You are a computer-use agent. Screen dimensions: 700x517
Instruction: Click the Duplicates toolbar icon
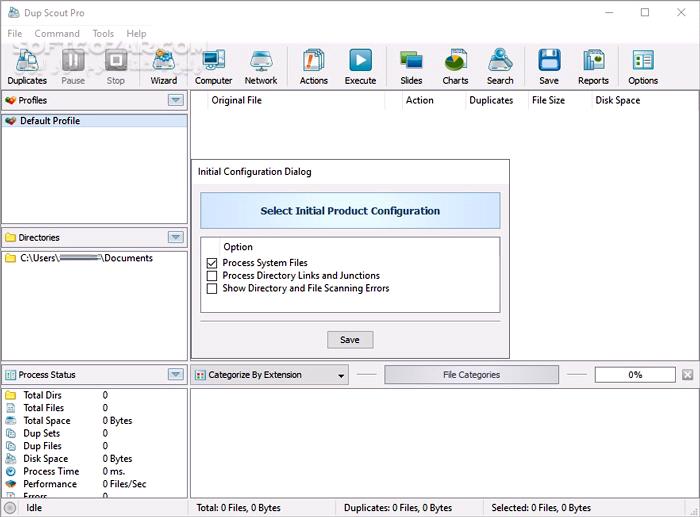[27, 61]
